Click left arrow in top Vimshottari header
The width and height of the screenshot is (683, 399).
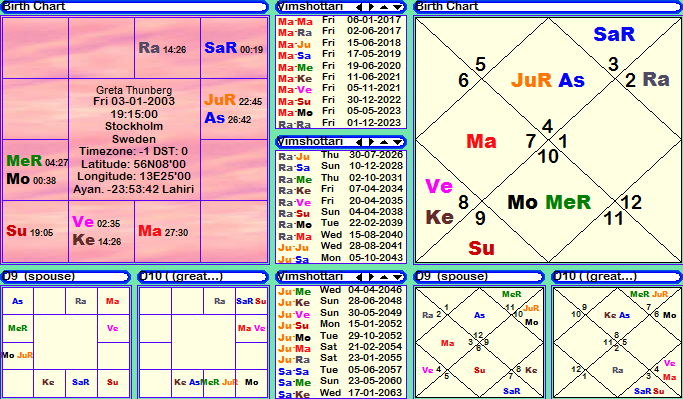tap(358, 7)
